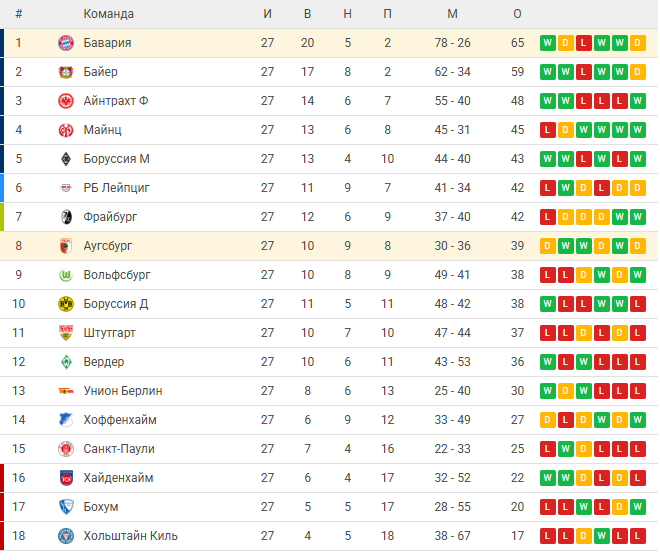Open the РБ Лейпциг team name

pyautogui.click(x=117, y=188)
